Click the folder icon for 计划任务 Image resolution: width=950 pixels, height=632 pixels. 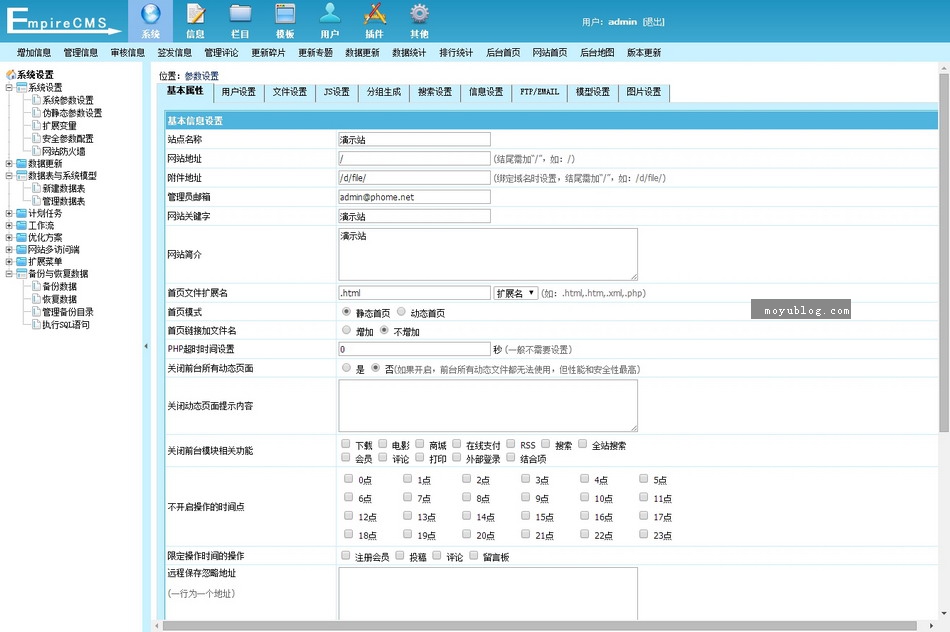(x=22, y=213)
